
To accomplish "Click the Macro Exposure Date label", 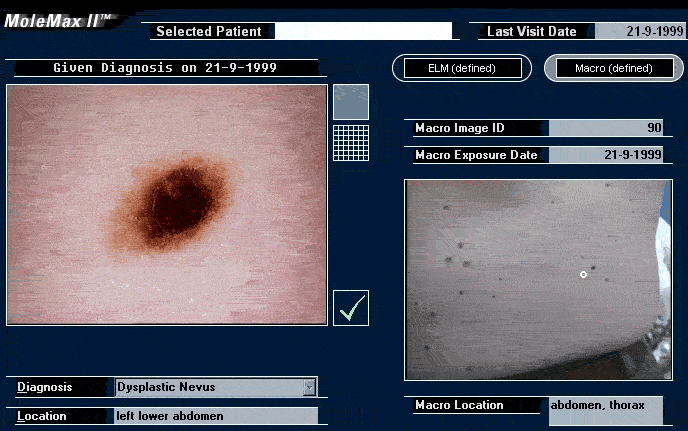I will coord(476,155).
